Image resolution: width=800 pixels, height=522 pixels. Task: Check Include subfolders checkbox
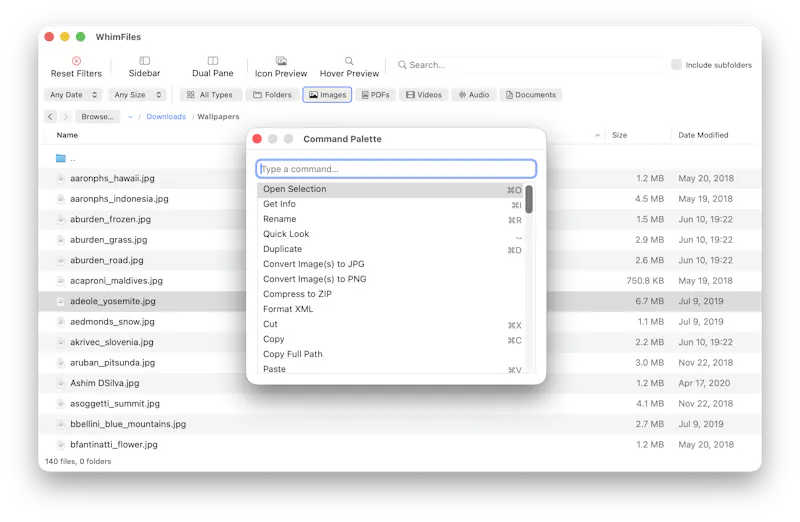click(677, 65)
